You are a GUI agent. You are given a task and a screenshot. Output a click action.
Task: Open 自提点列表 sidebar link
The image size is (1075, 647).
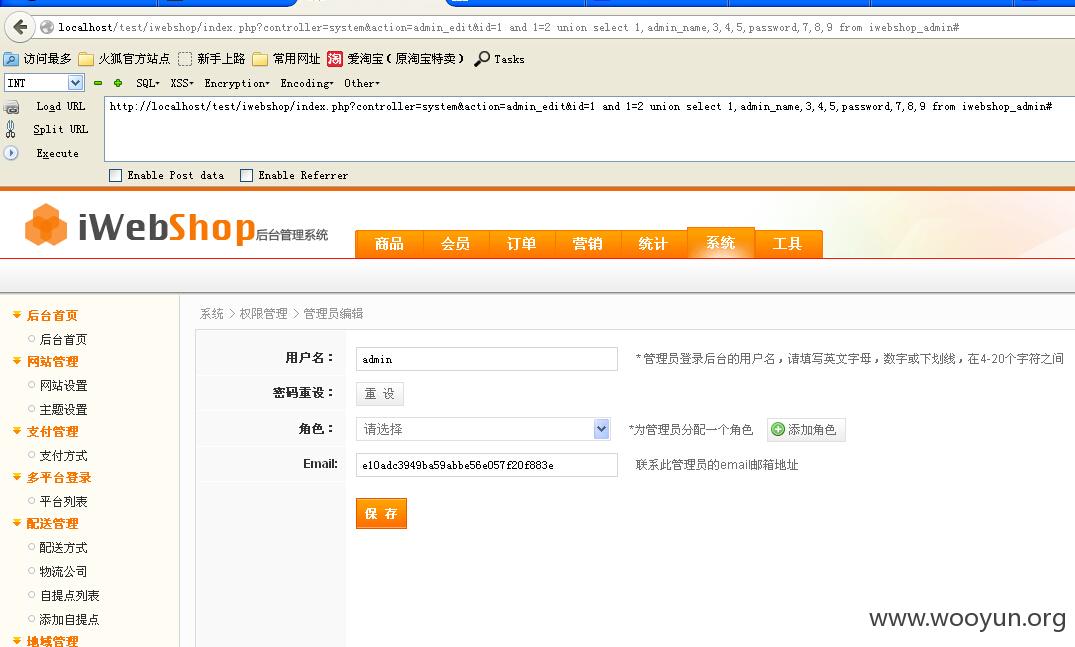(69, 596)
